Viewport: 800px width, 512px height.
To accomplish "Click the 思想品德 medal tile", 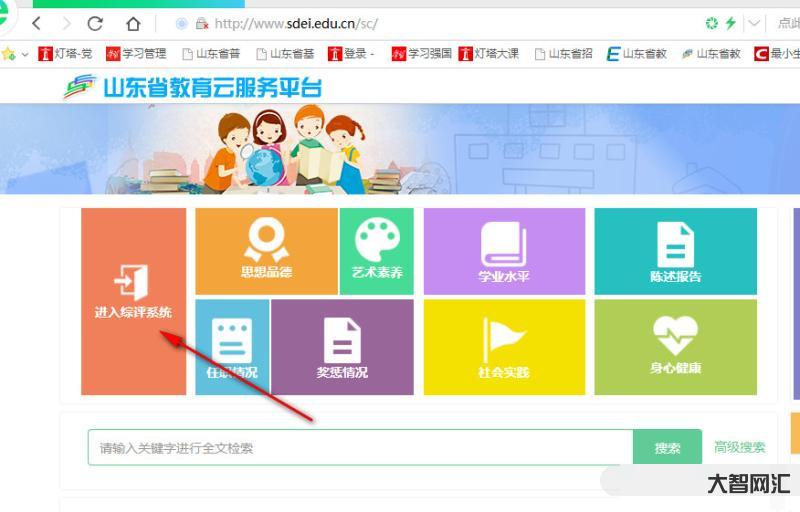I will [x=266, y=251].
